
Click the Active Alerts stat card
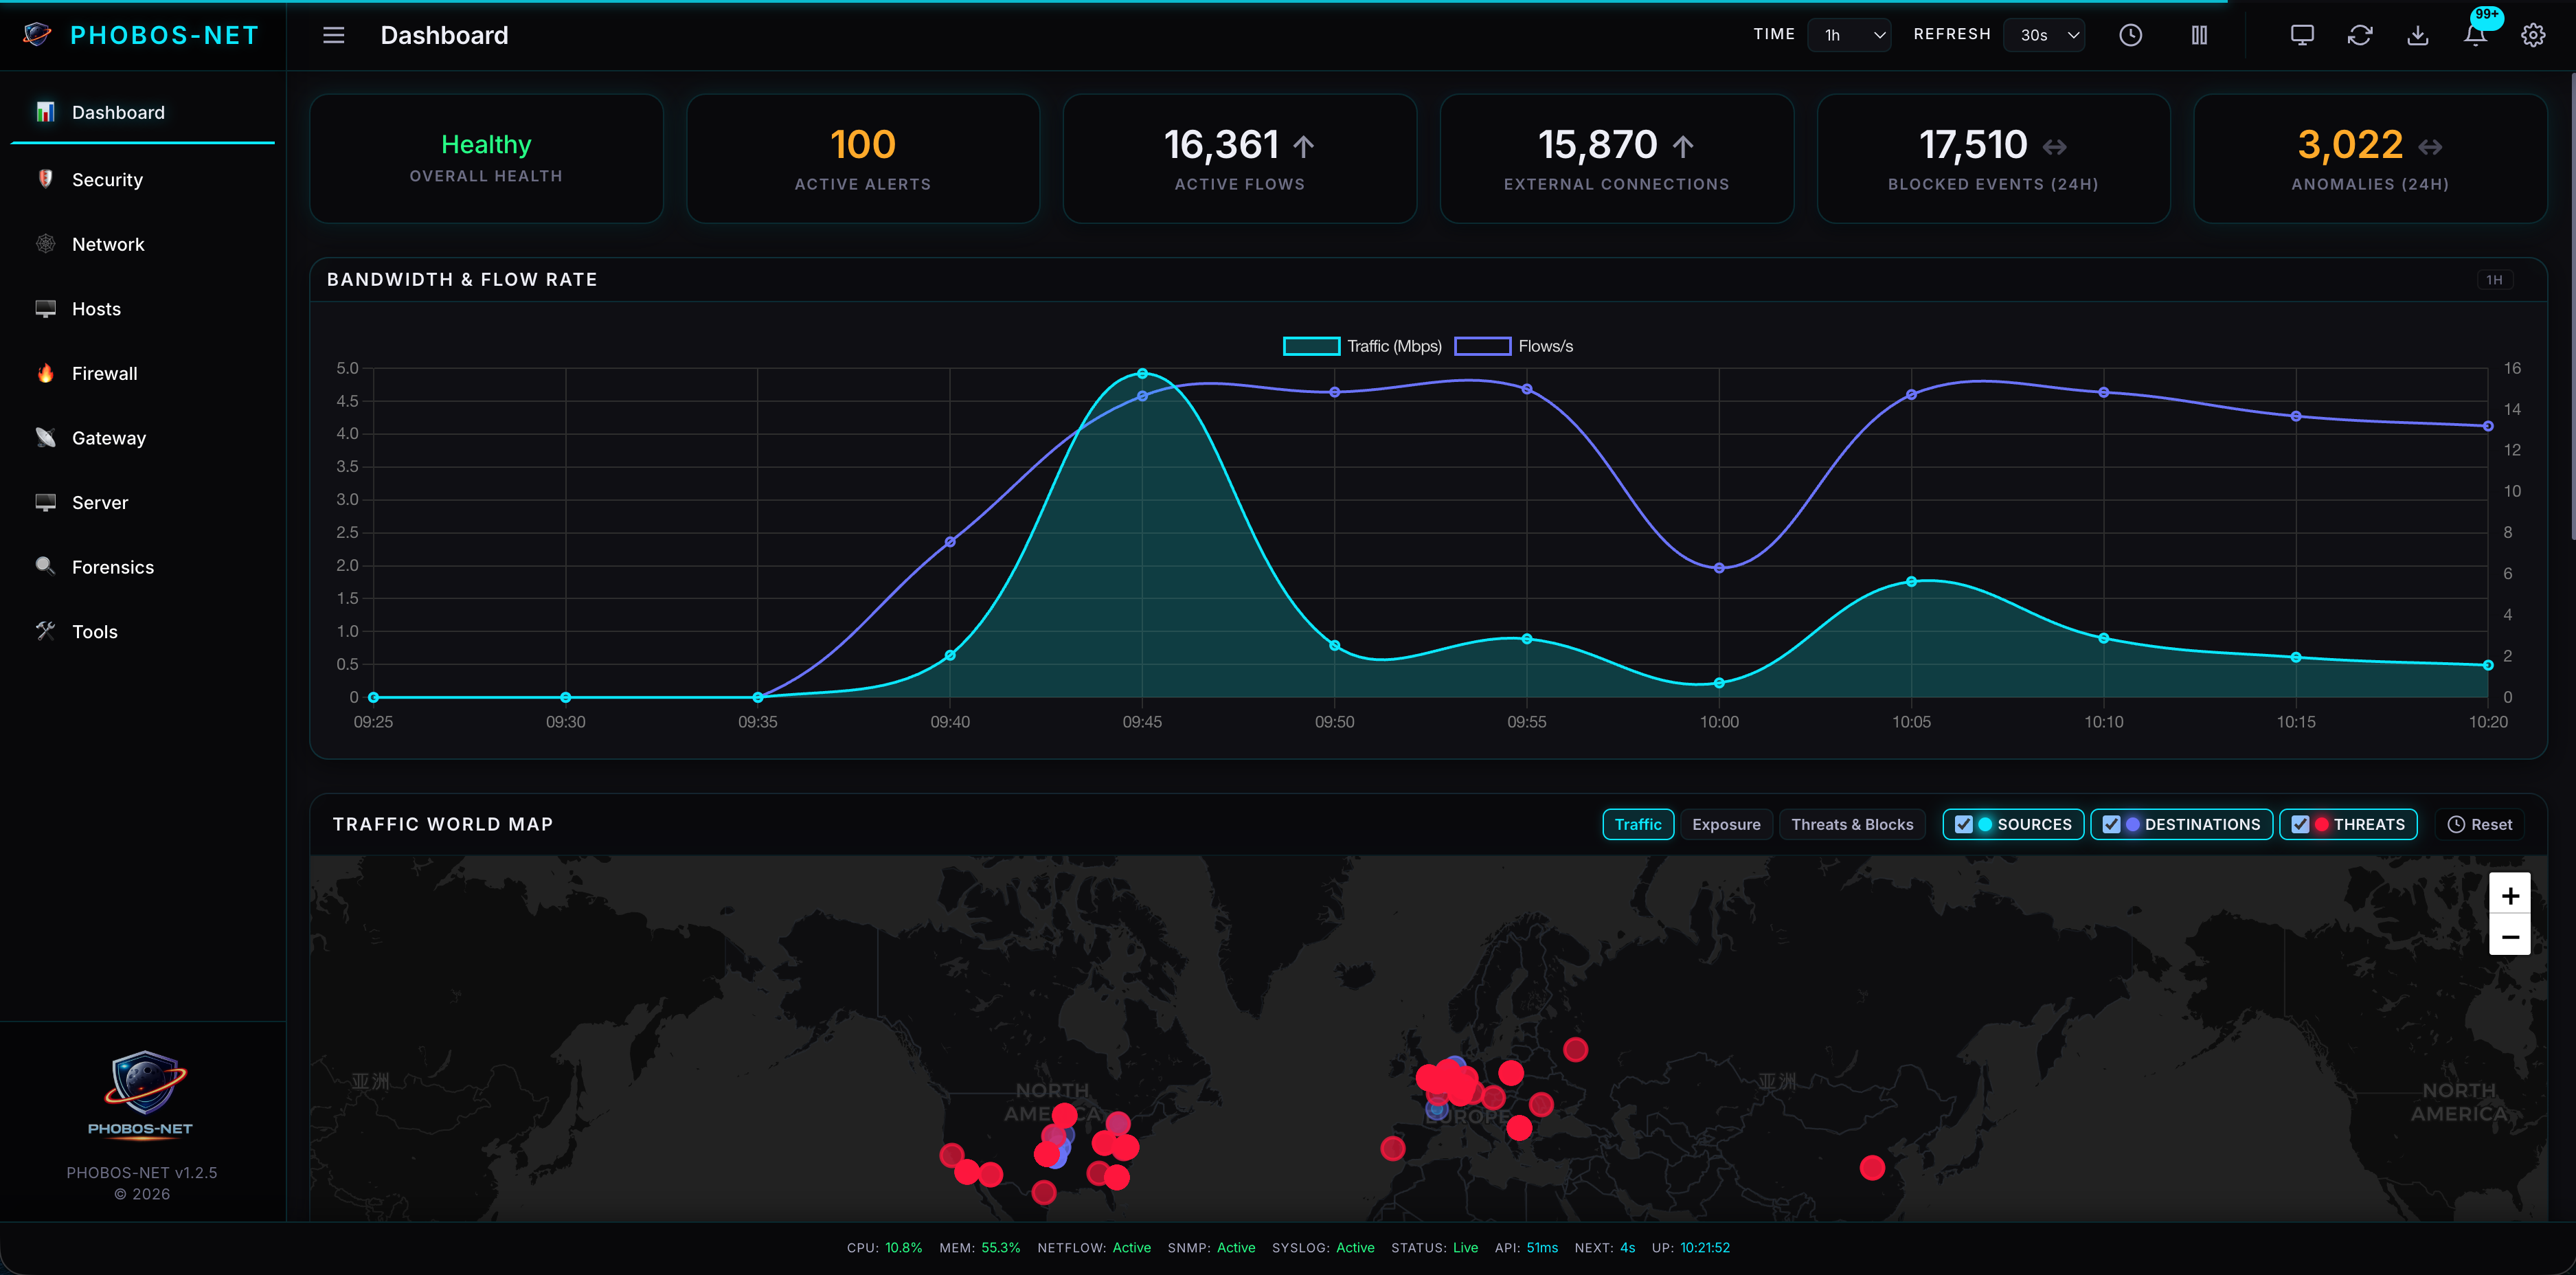pyautogui.click(x=863, y=159)
